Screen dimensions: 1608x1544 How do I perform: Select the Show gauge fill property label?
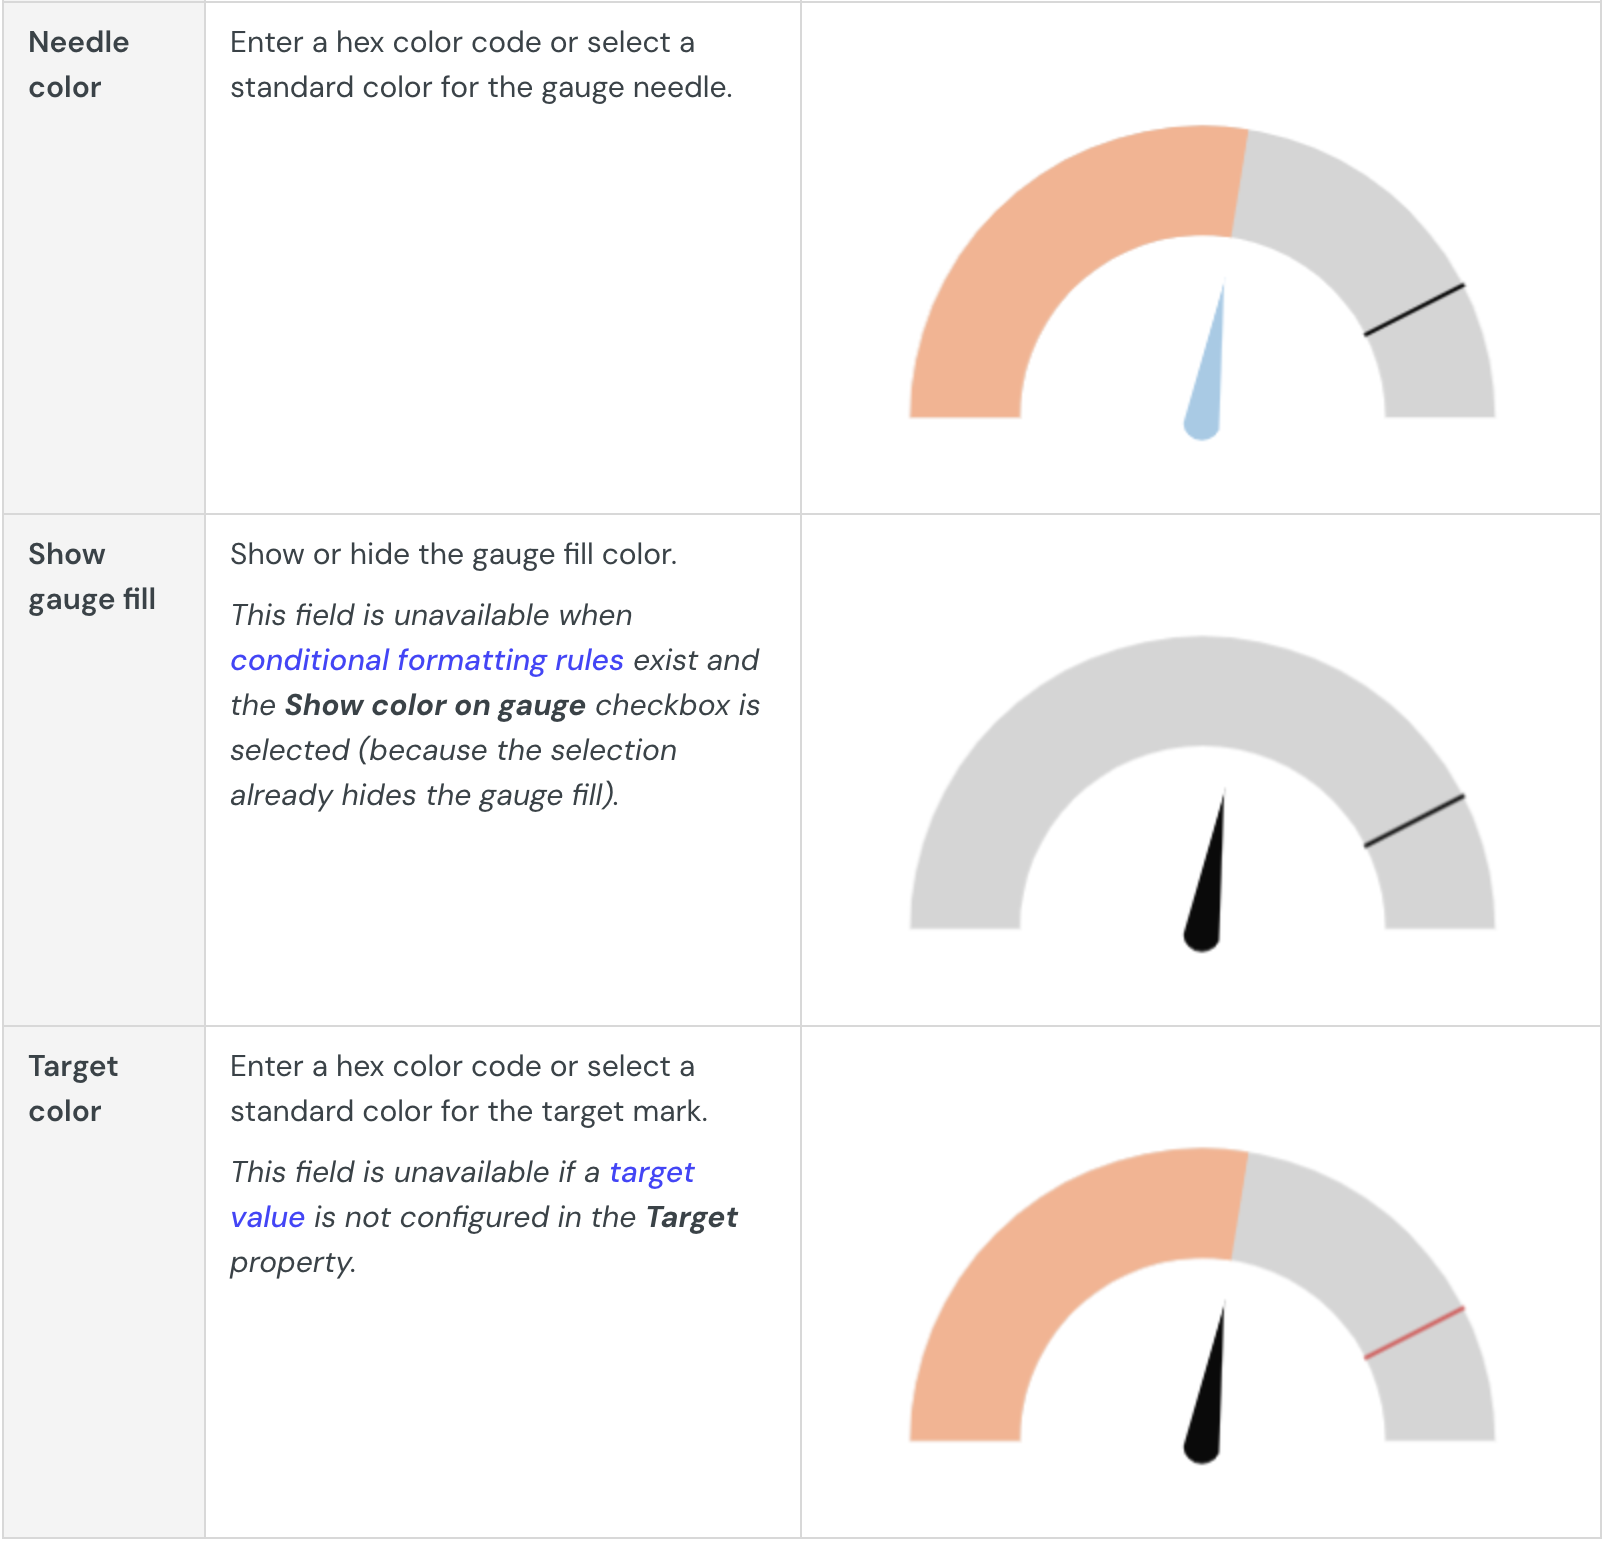(92, 577)
